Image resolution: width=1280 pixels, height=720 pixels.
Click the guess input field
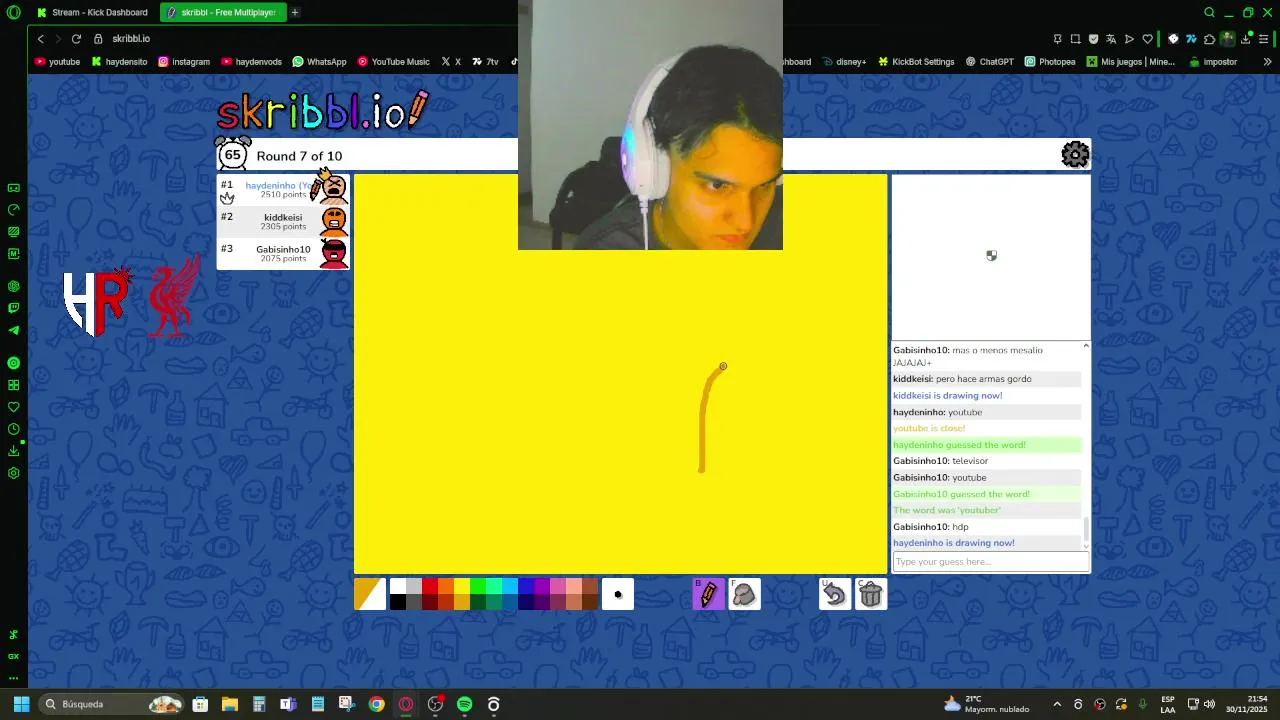(990, 562)
